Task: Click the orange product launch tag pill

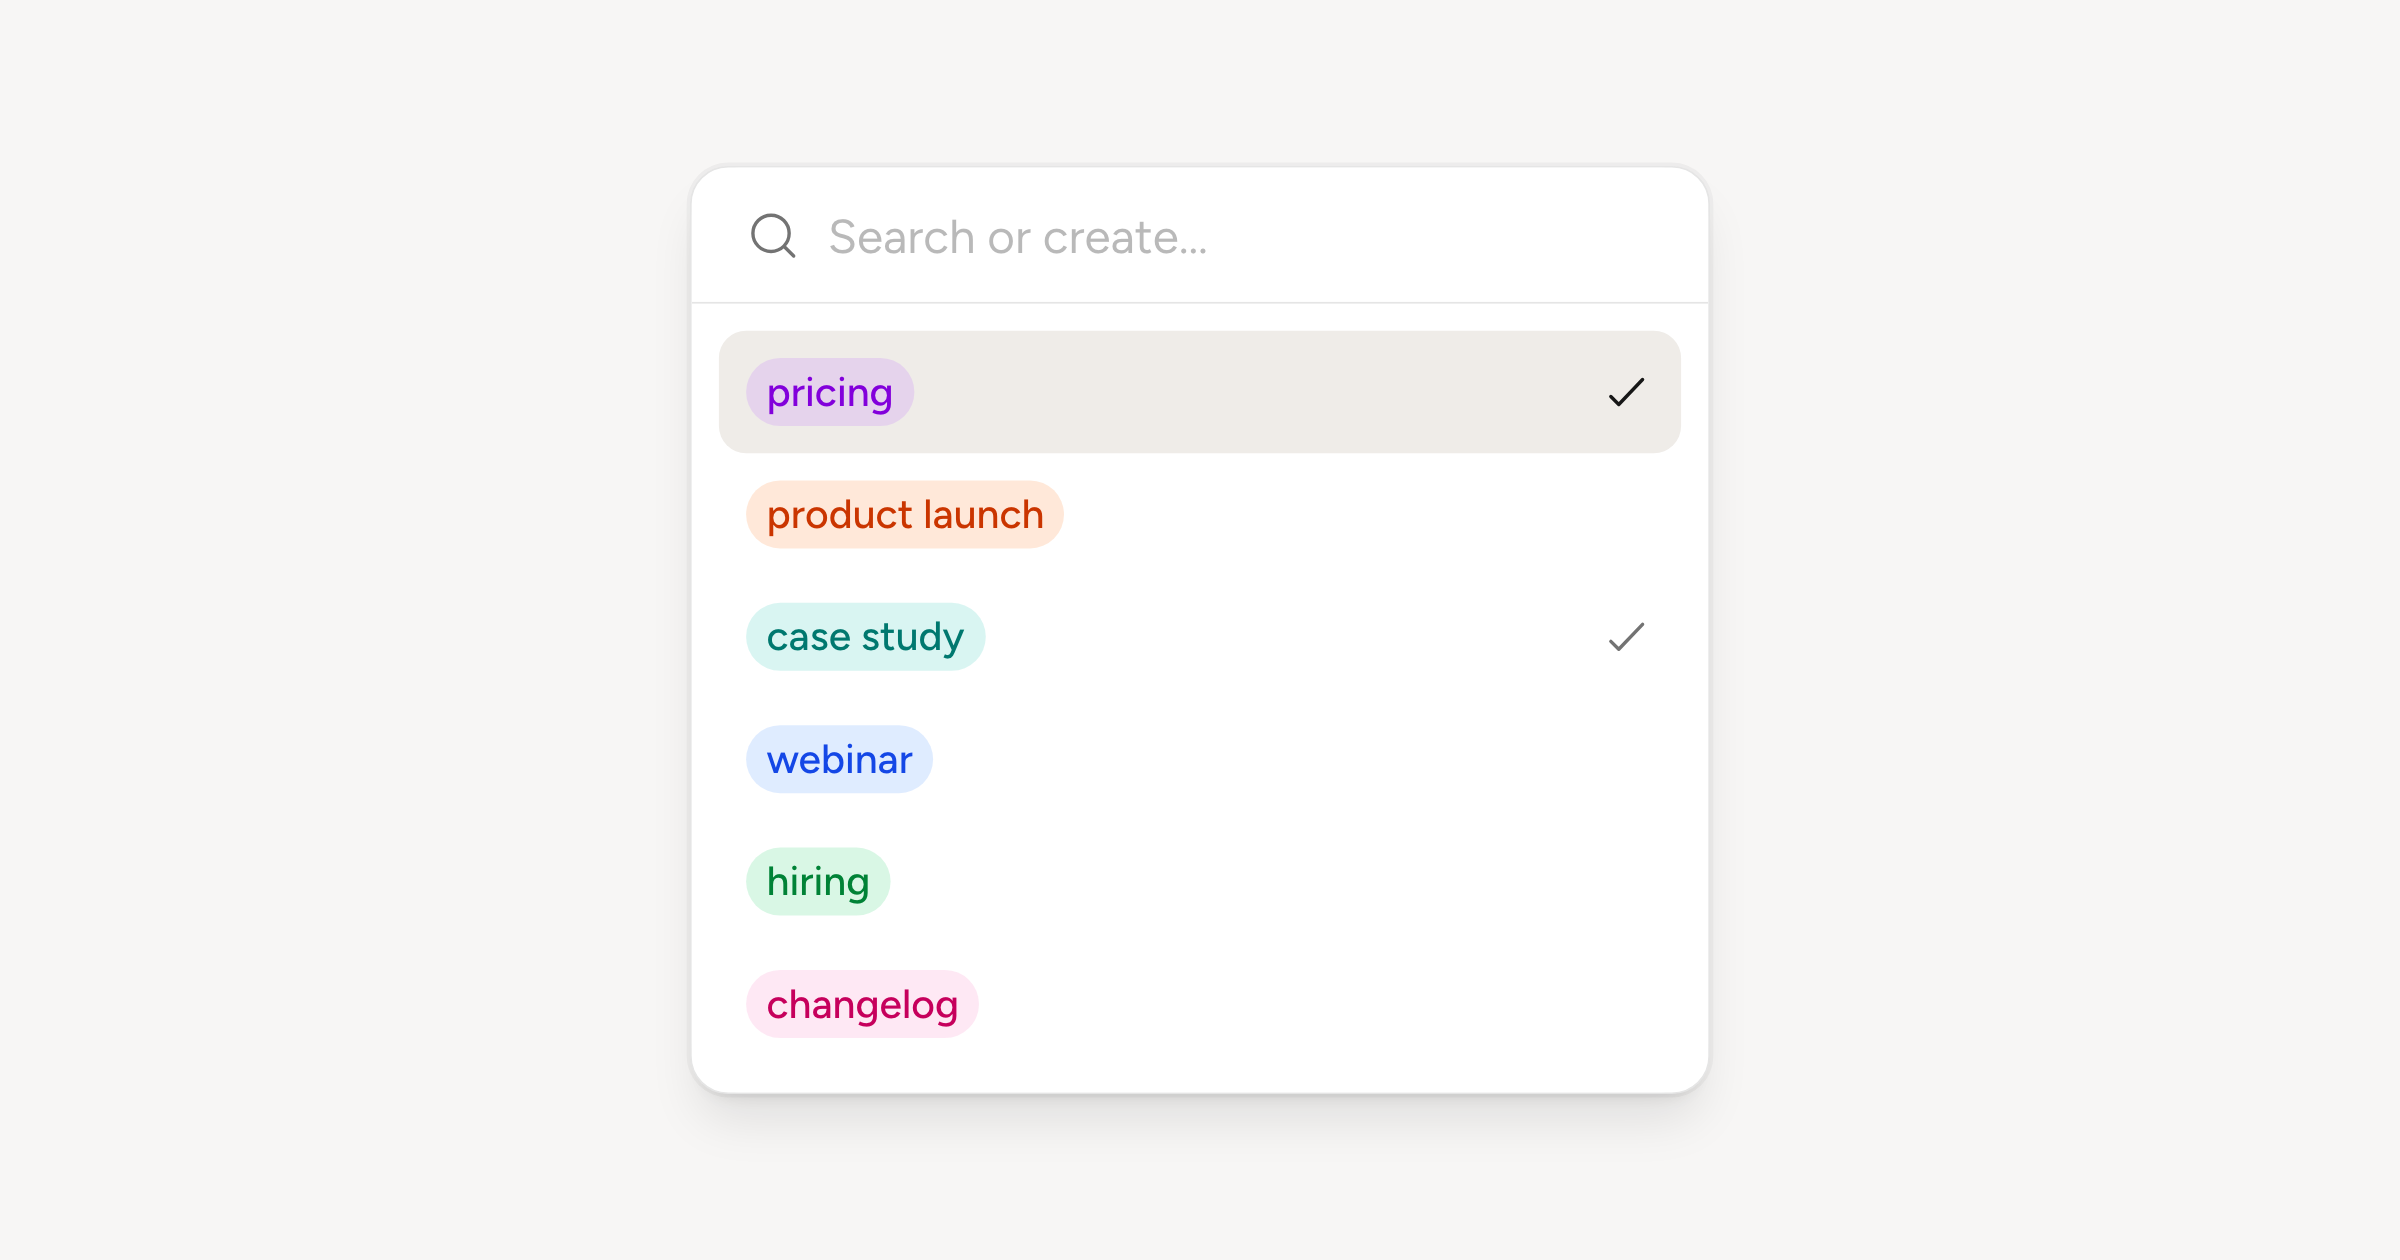Action: 905,515
